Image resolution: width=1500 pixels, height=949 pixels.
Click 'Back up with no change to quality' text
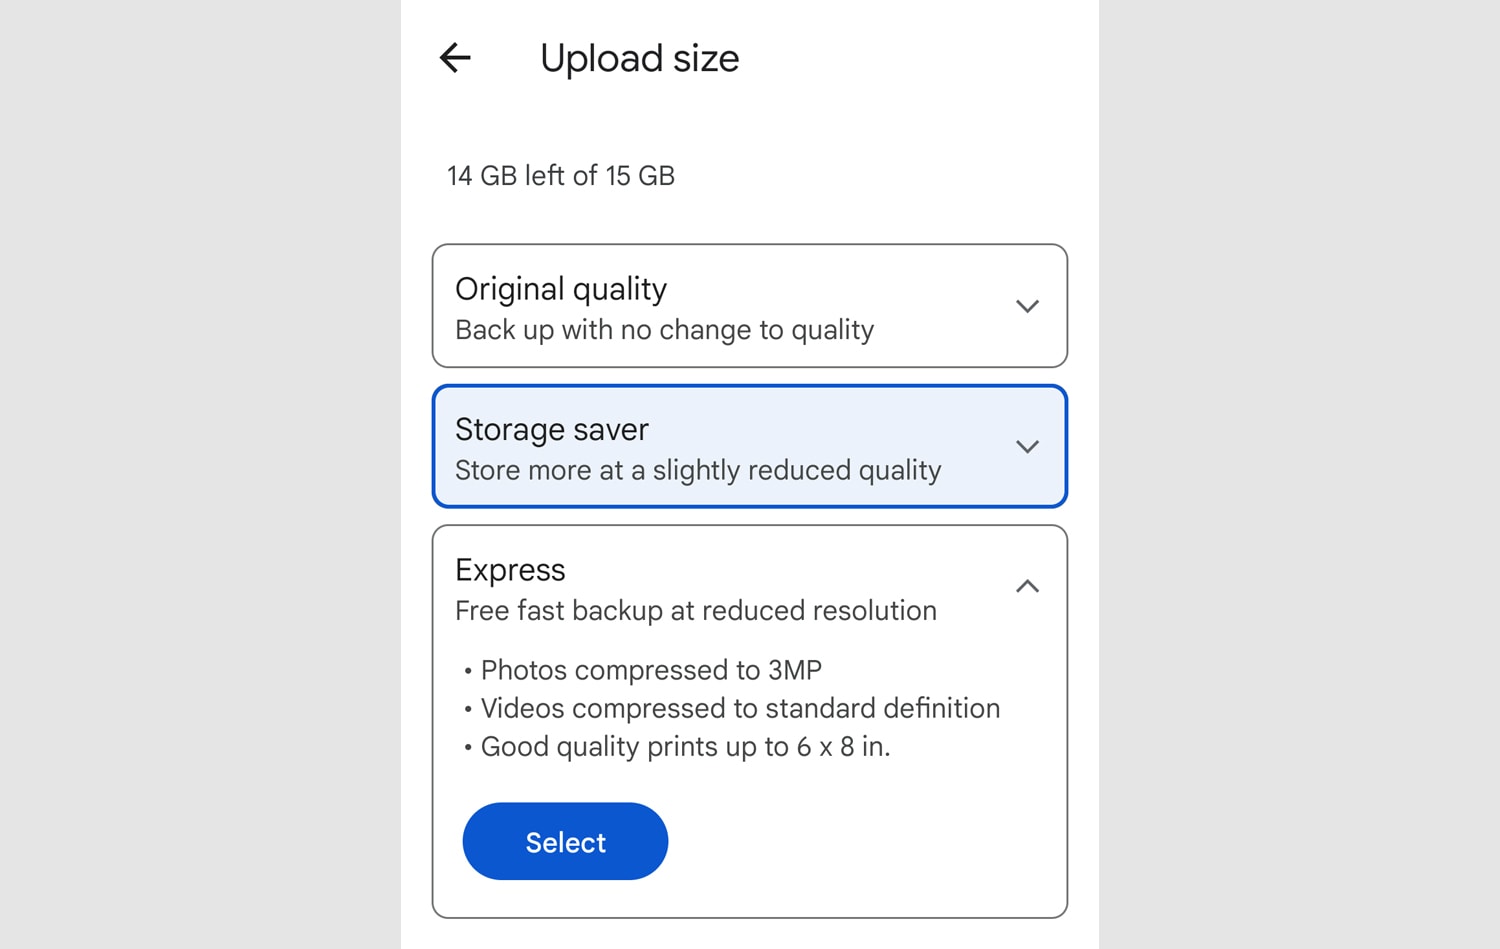pos(665,330)
